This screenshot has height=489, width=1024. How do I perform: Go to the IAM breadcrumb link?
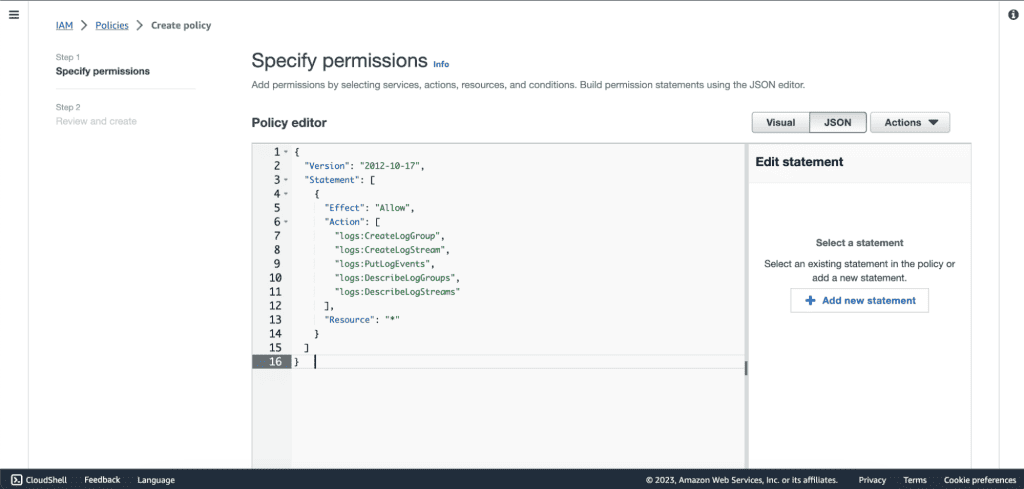click(x=64, y=25)
